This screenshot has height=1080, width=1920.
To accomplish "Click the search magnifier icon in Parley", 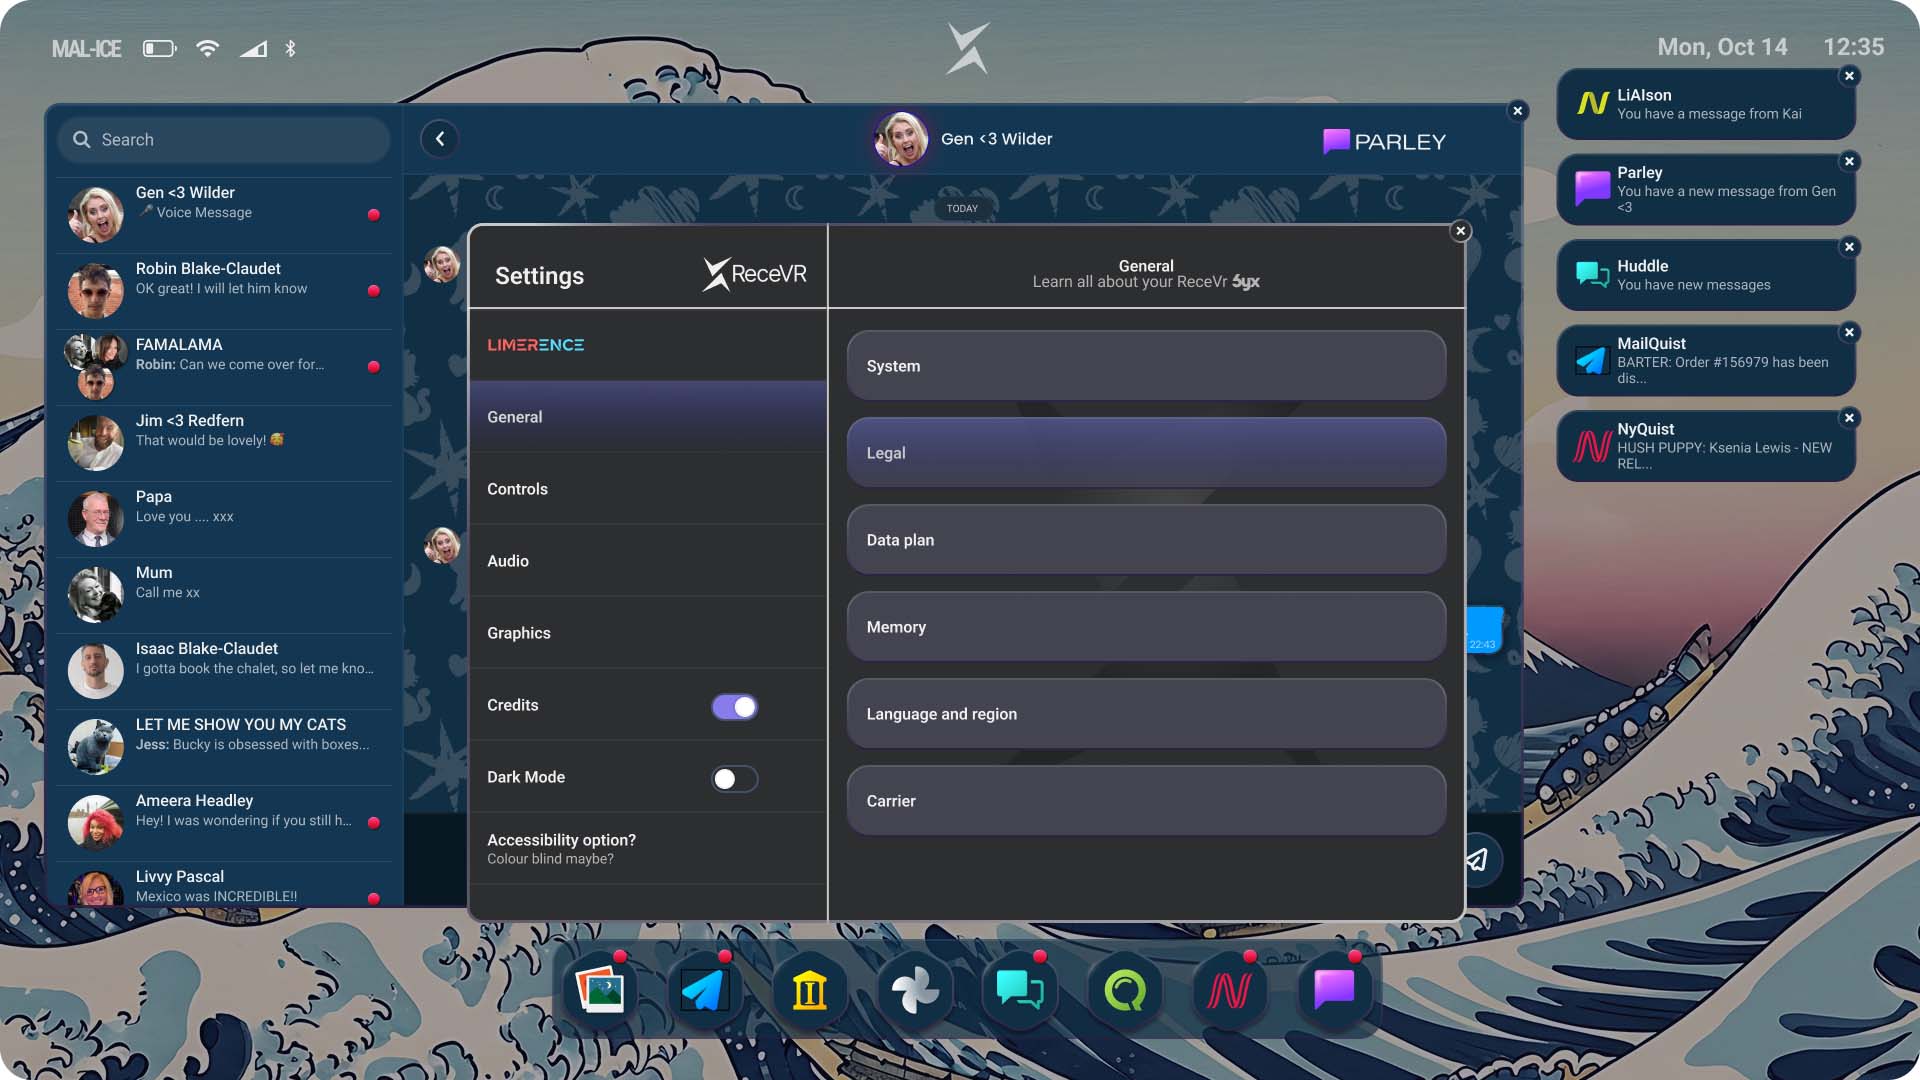I will [82, 140].
